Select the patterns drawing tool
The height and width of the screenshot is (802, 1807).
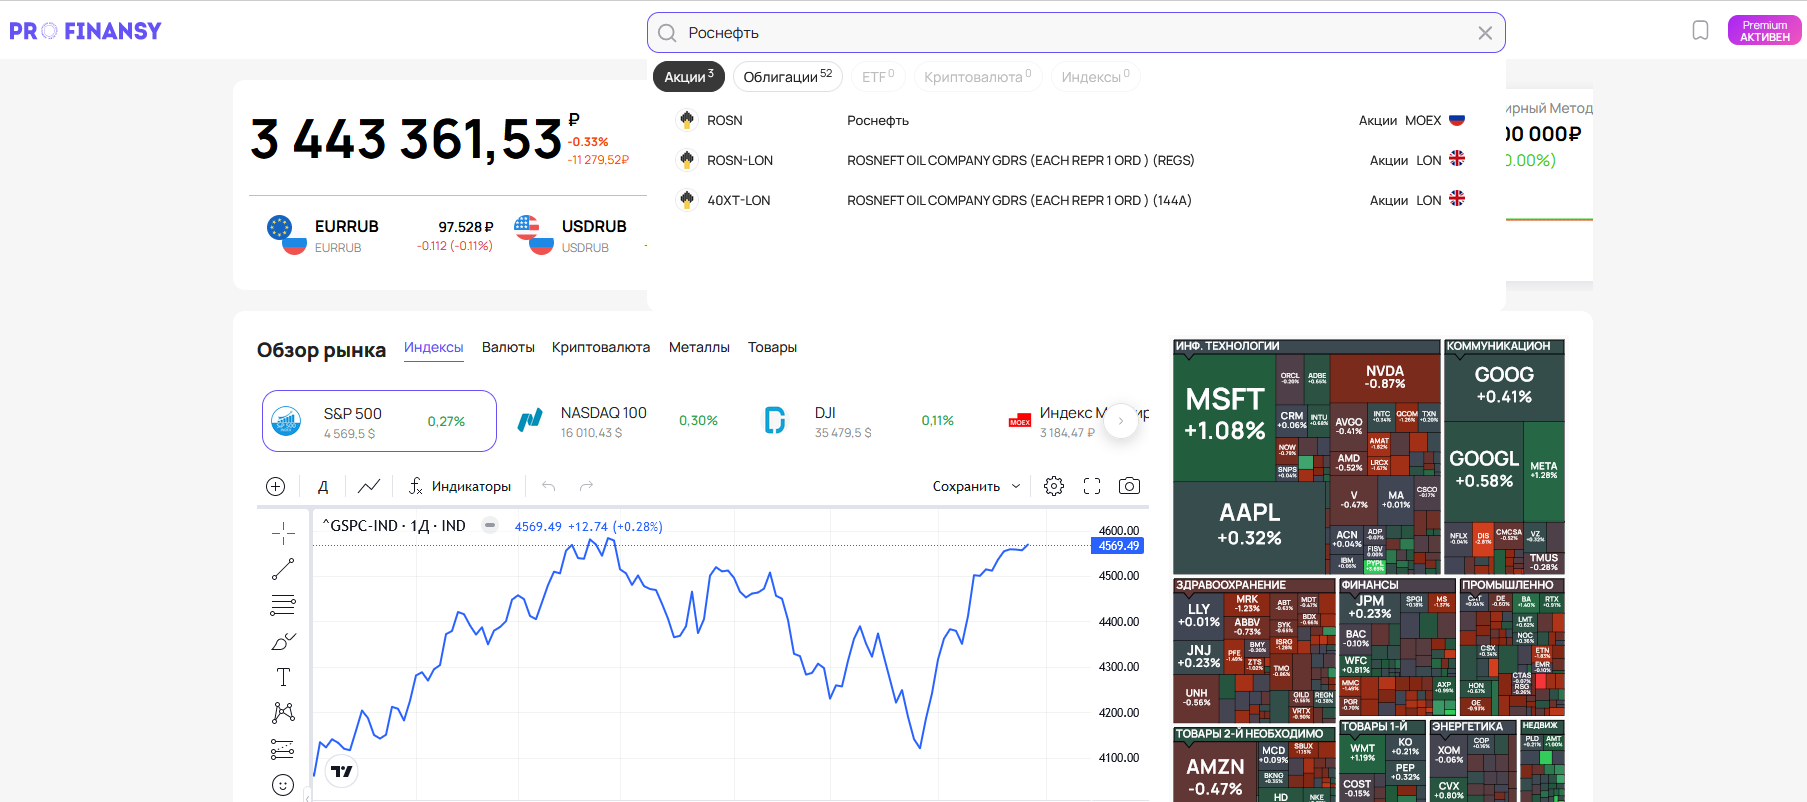(283, 713)
